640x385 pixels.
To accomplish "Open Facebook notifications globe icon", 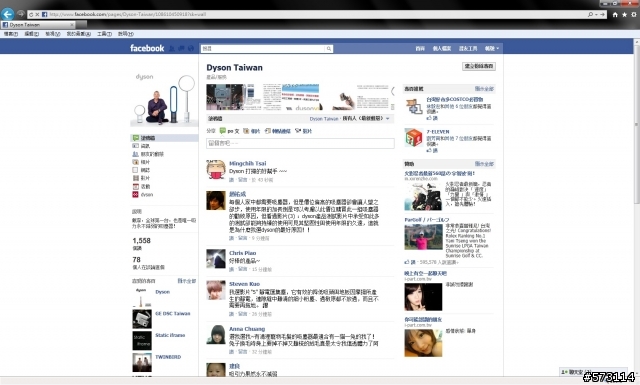I will point(191,48).
